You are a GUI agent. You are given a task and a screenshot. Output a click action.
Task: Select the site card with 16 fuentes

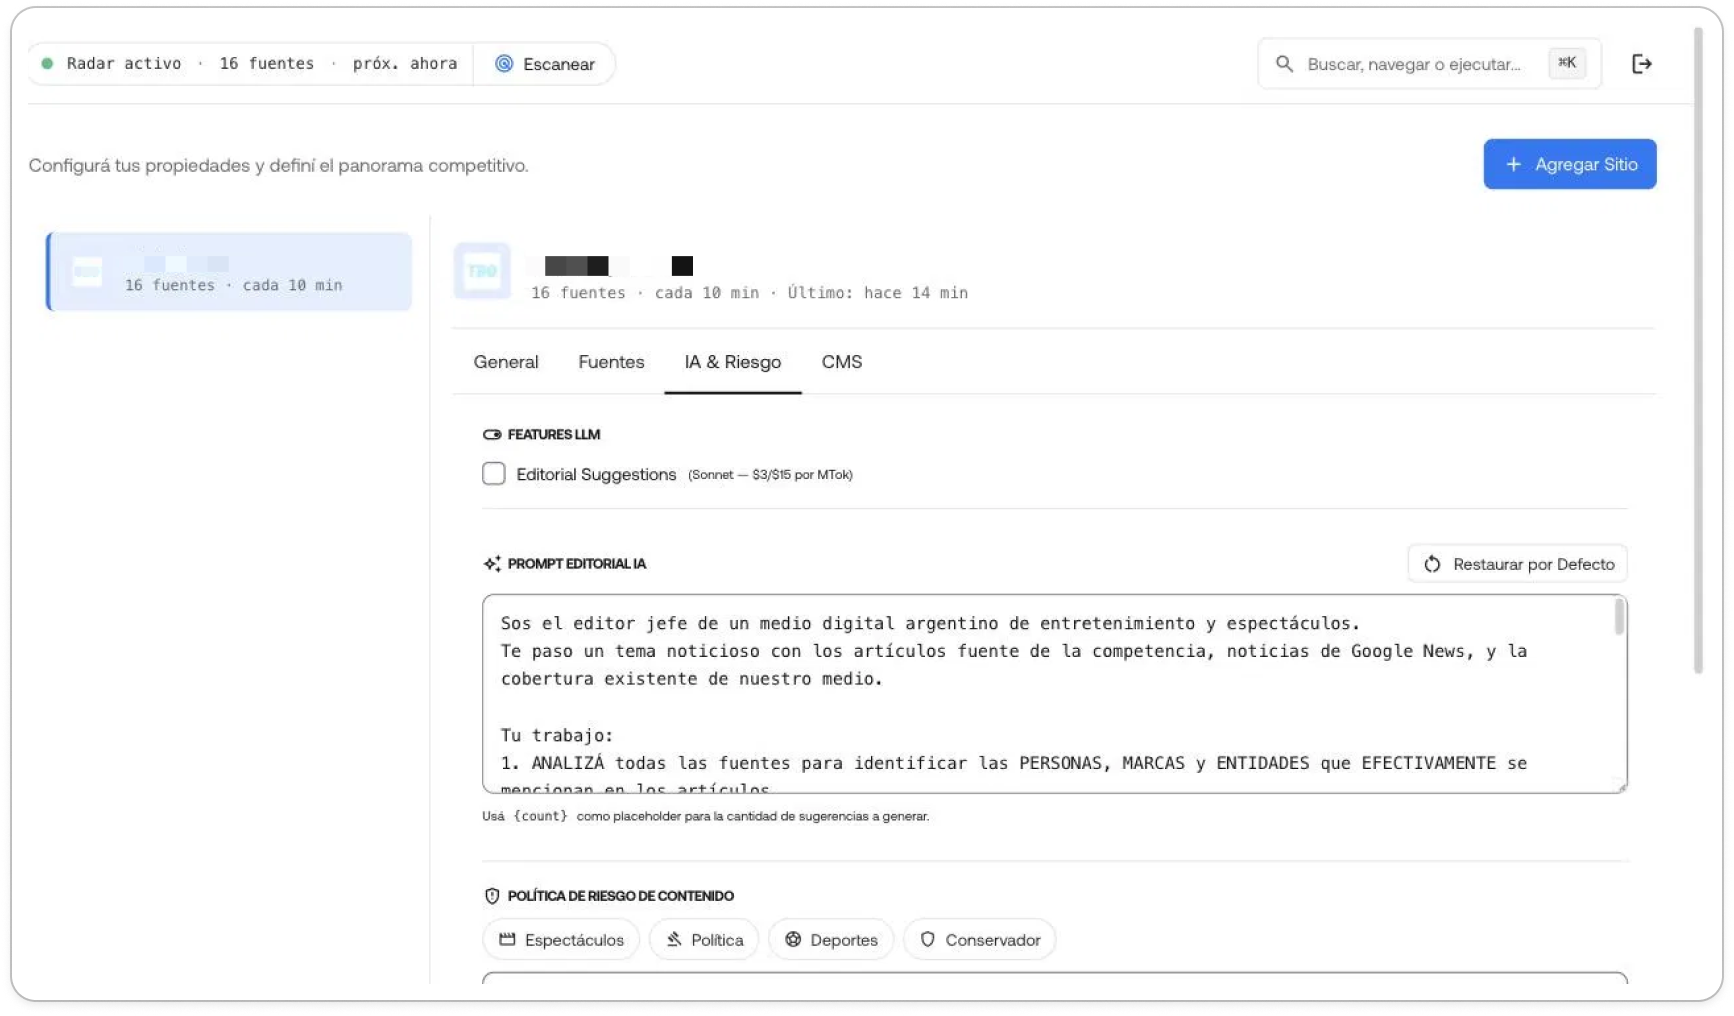pyautogui.click(x=229, y=272)
